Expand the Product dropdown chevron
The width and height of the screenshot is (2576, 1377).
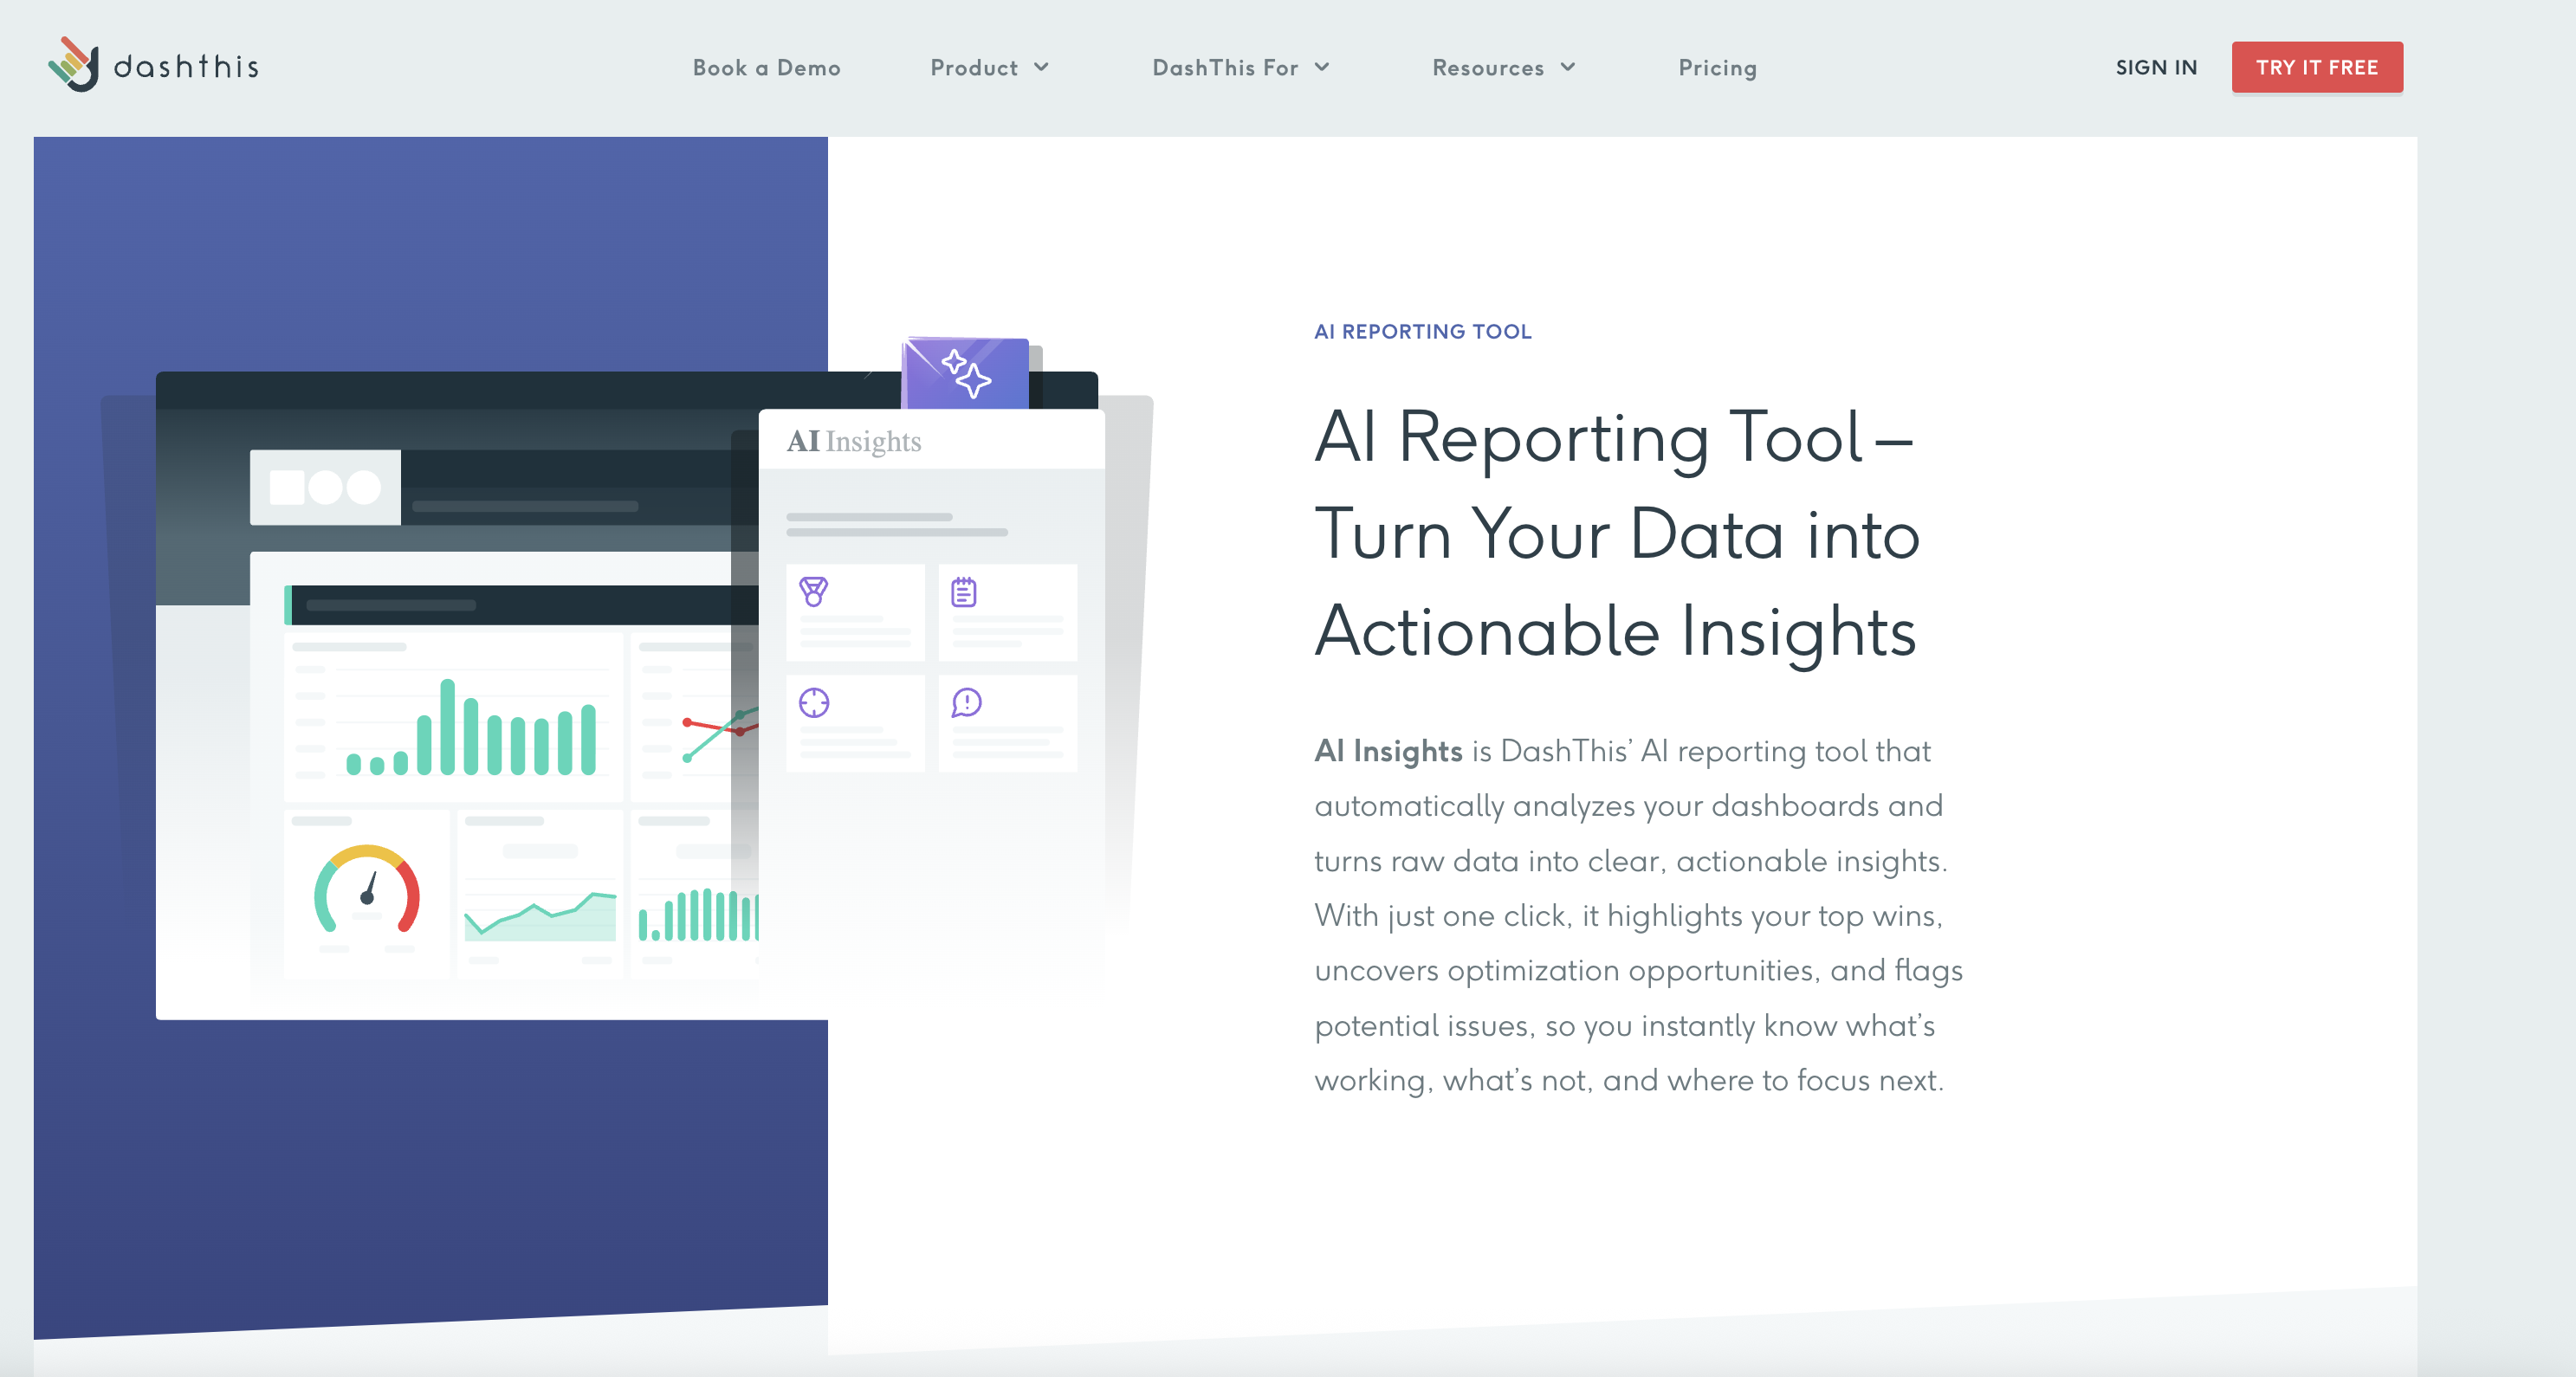tap(1041, 67)
